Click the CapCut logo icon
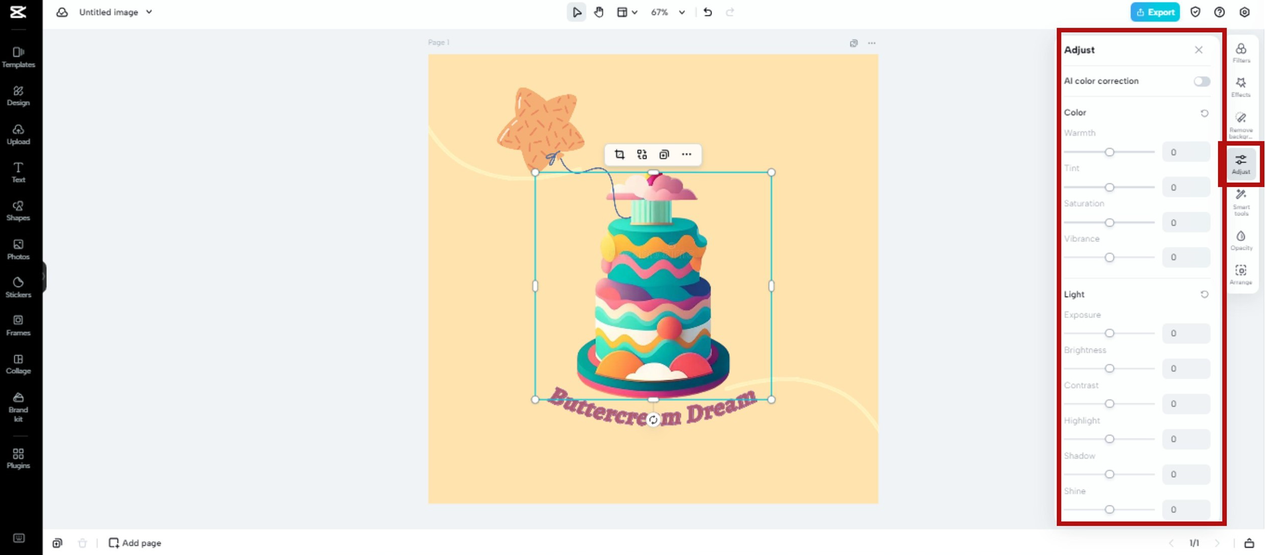Image resolution: width=1265 pixels, height=555 pixels. (19, 12)
